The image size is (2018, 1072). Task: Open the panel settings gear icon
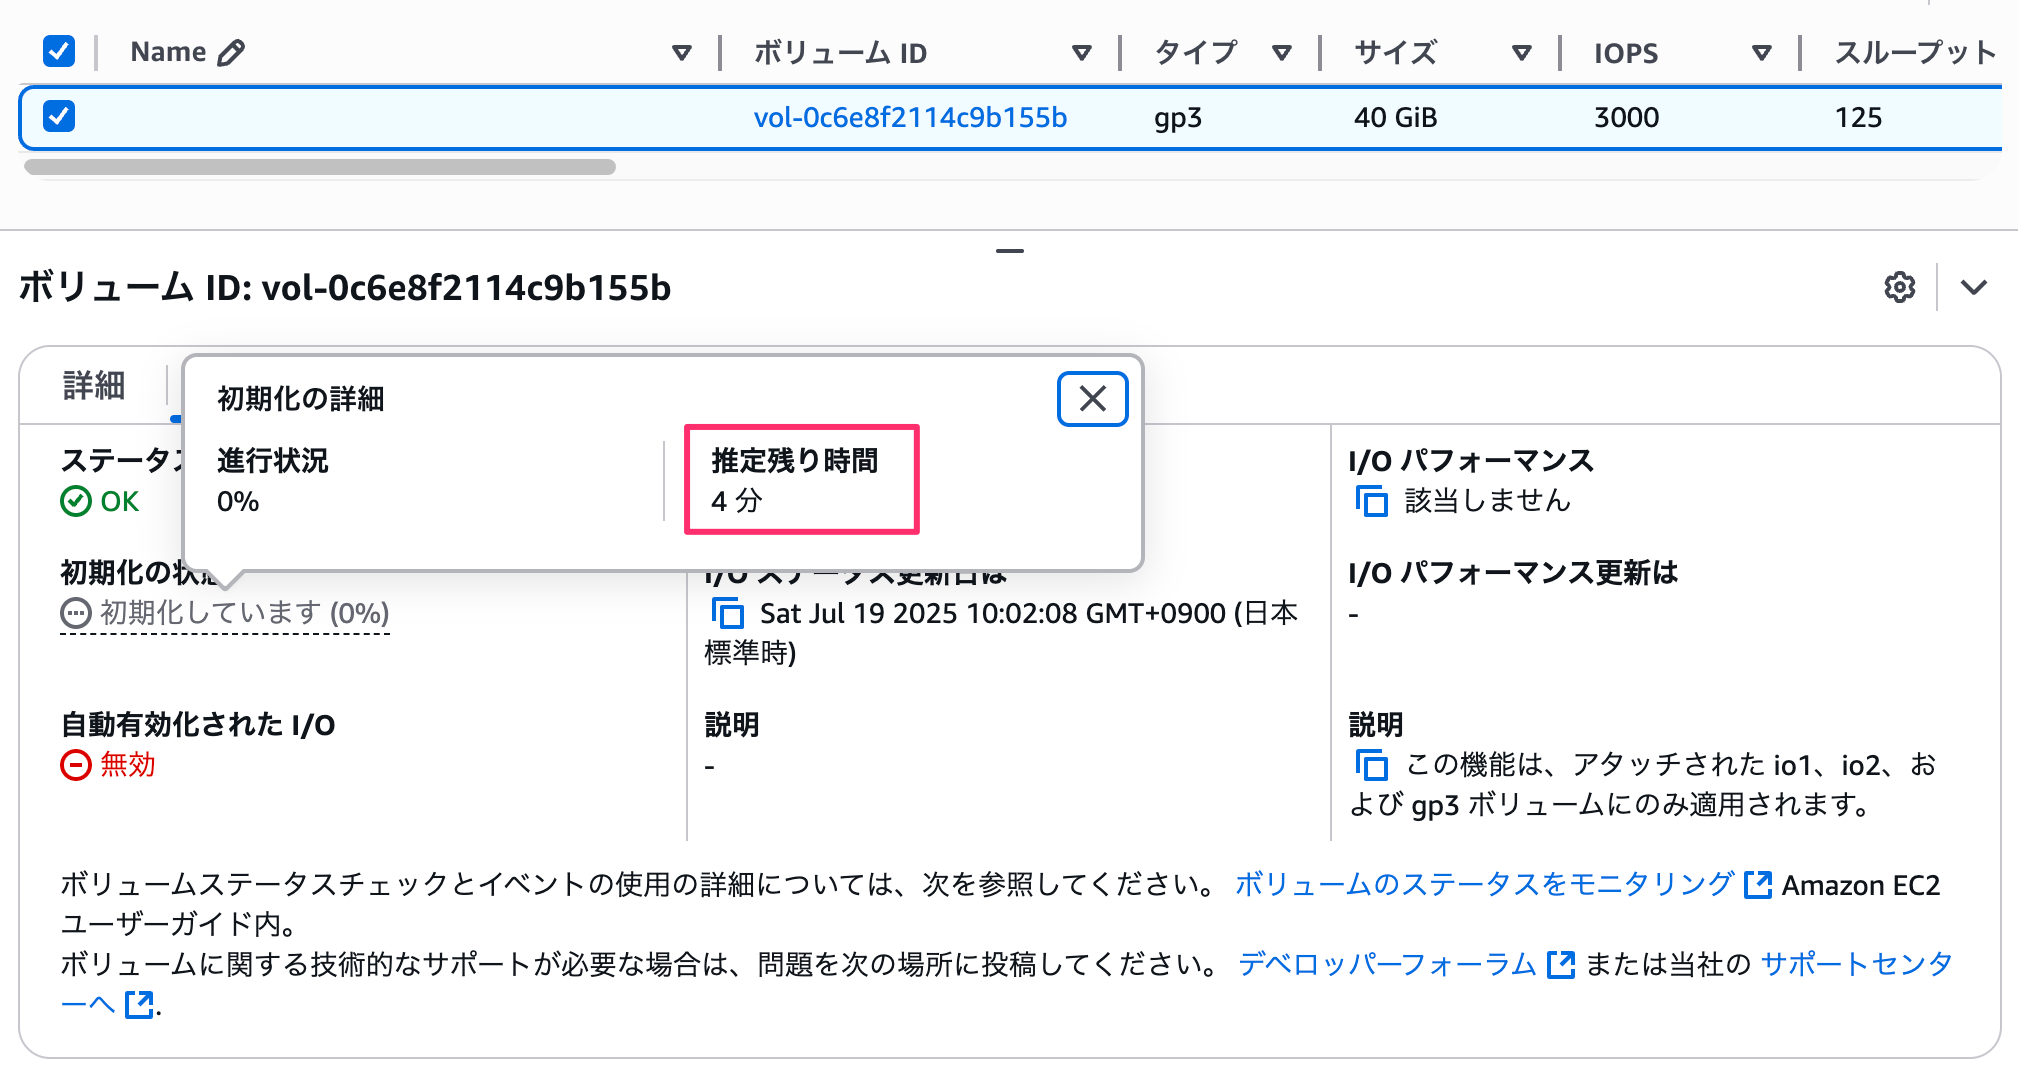(1899, 287)
